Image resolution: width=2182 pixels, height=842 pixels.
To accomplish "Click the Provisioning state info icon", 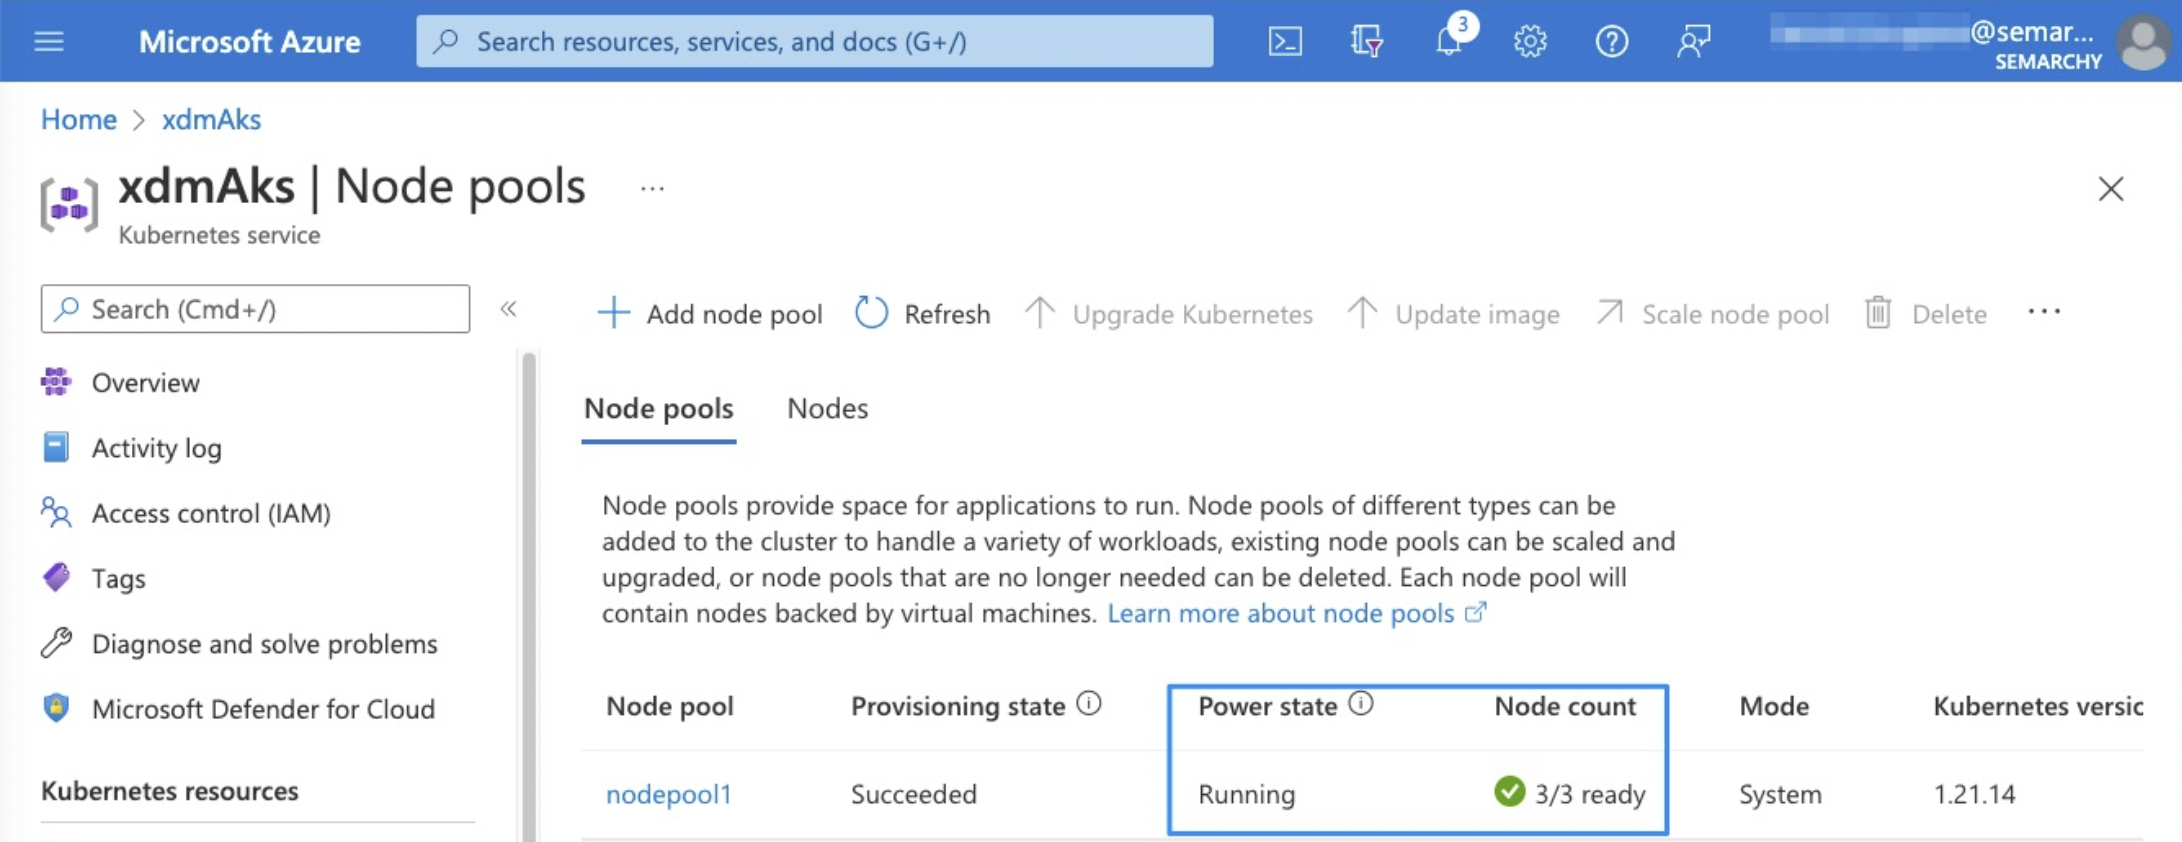I will (x=1089, y=704).
